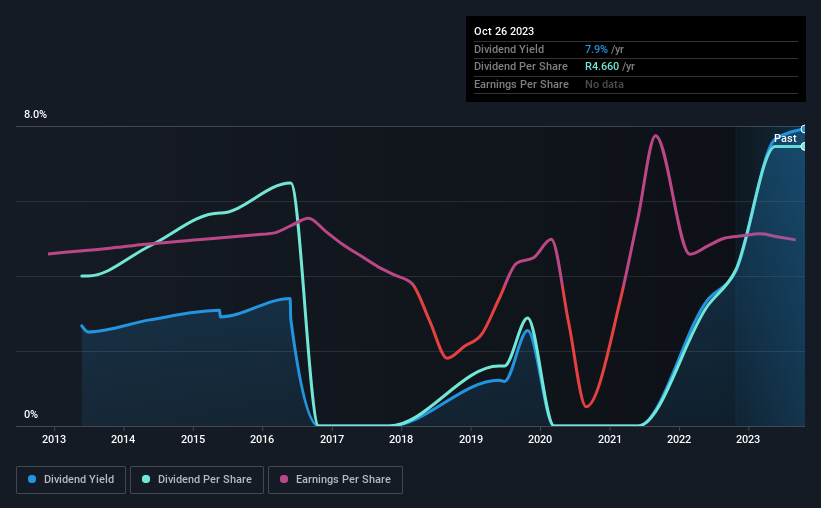Click the Oct 26 2023 tooltip date
The height and width of the screenshot is (508, 821).
(x=504, y=31)
